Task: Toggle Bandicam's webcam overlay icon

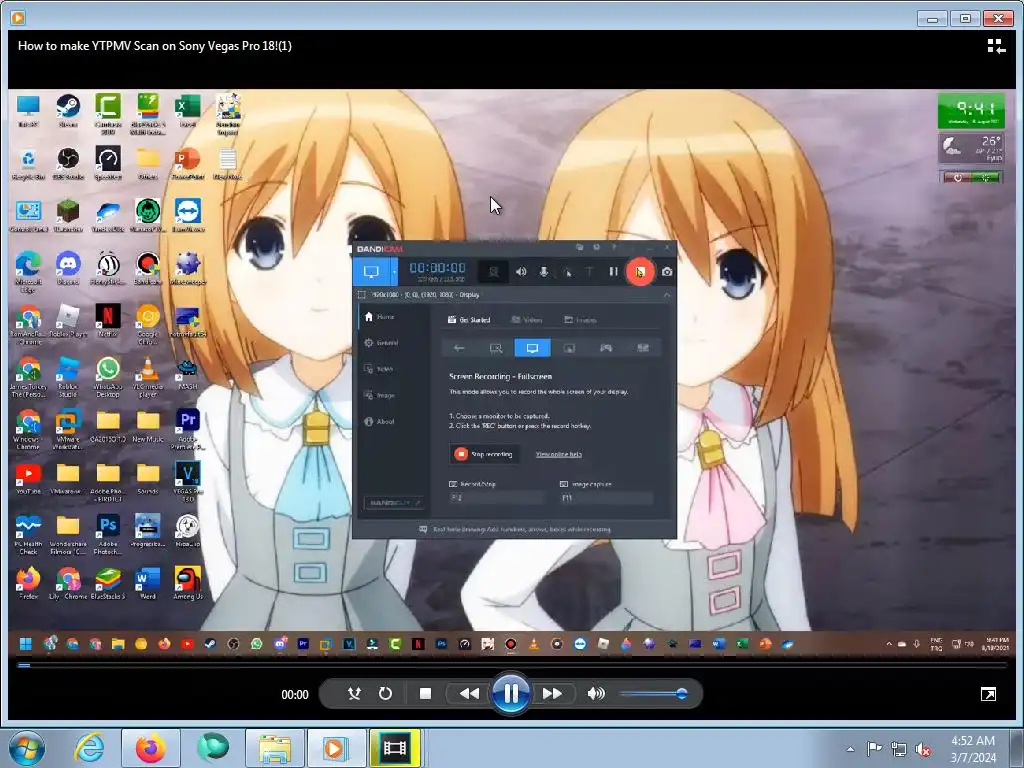Action: tap(494, 271)
